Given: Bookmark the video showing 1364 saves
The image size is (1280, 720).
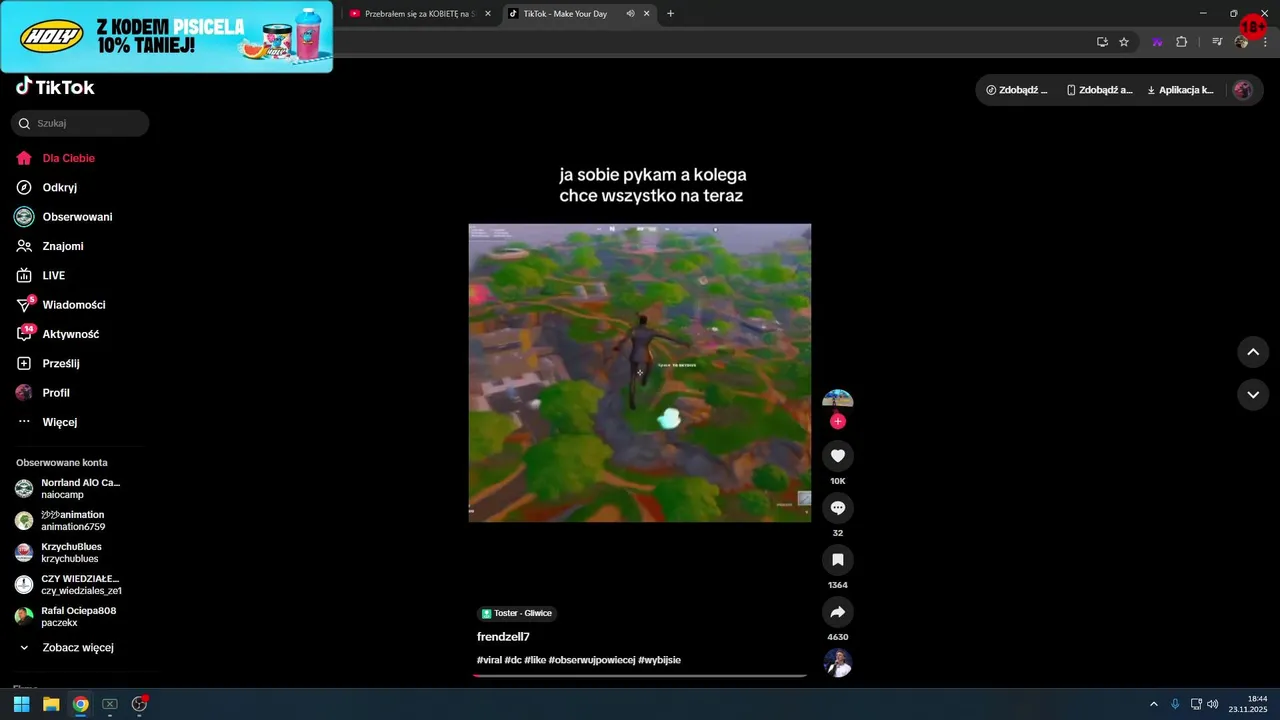Looking at the screenshot, I should pos(838,560).
